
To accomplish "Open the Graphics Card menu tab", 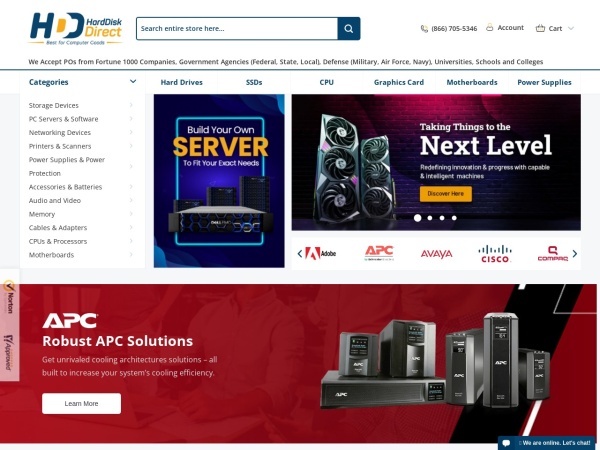I will coord(399,82).
